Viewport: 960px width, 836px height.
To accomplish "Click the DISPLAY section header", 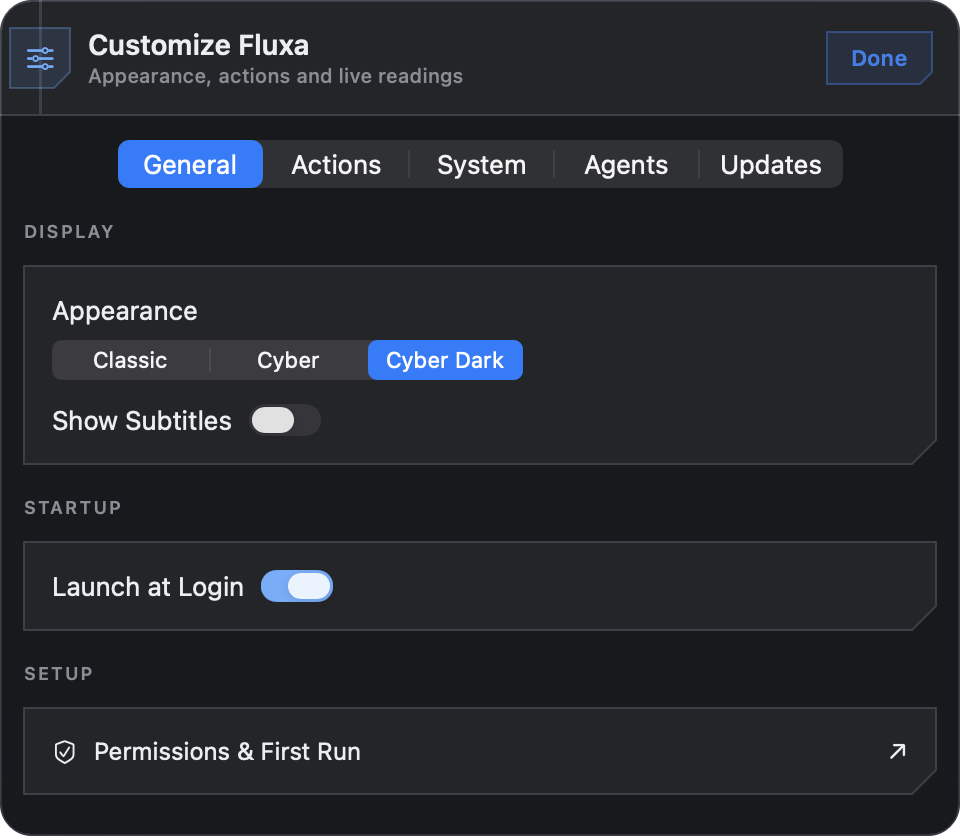I will pyautogui.click(x=69, y=232).
